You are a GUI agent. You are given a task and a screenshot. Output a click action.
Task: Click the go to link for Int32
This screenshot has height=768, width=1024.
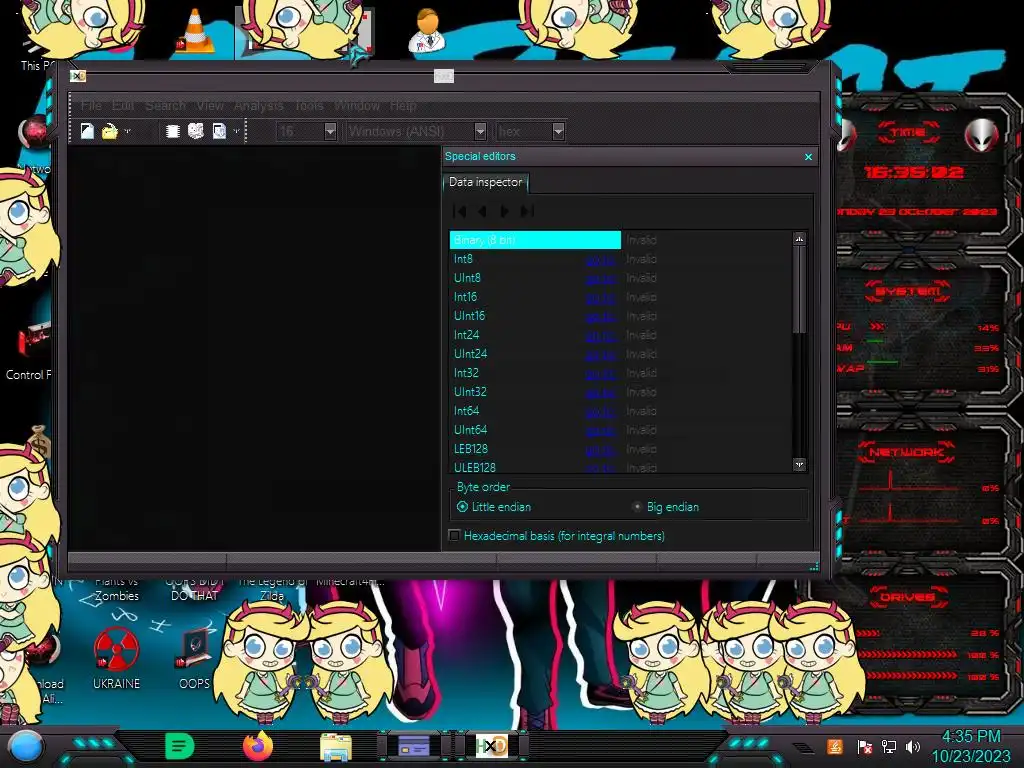[x=600, y=374]
